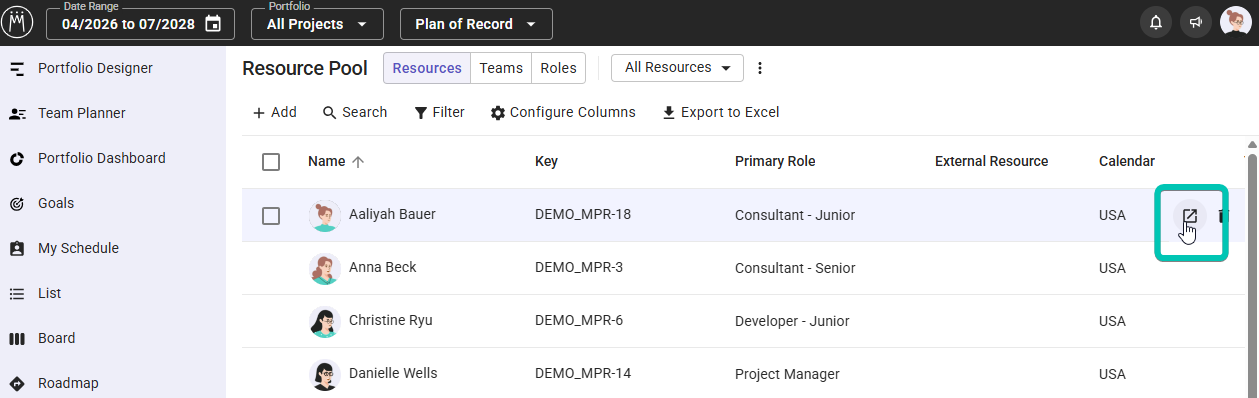The width and height of the screenshot is (1259, 398).
Task: Select the name Christine Ryu
Action: (x=391, y=321)
